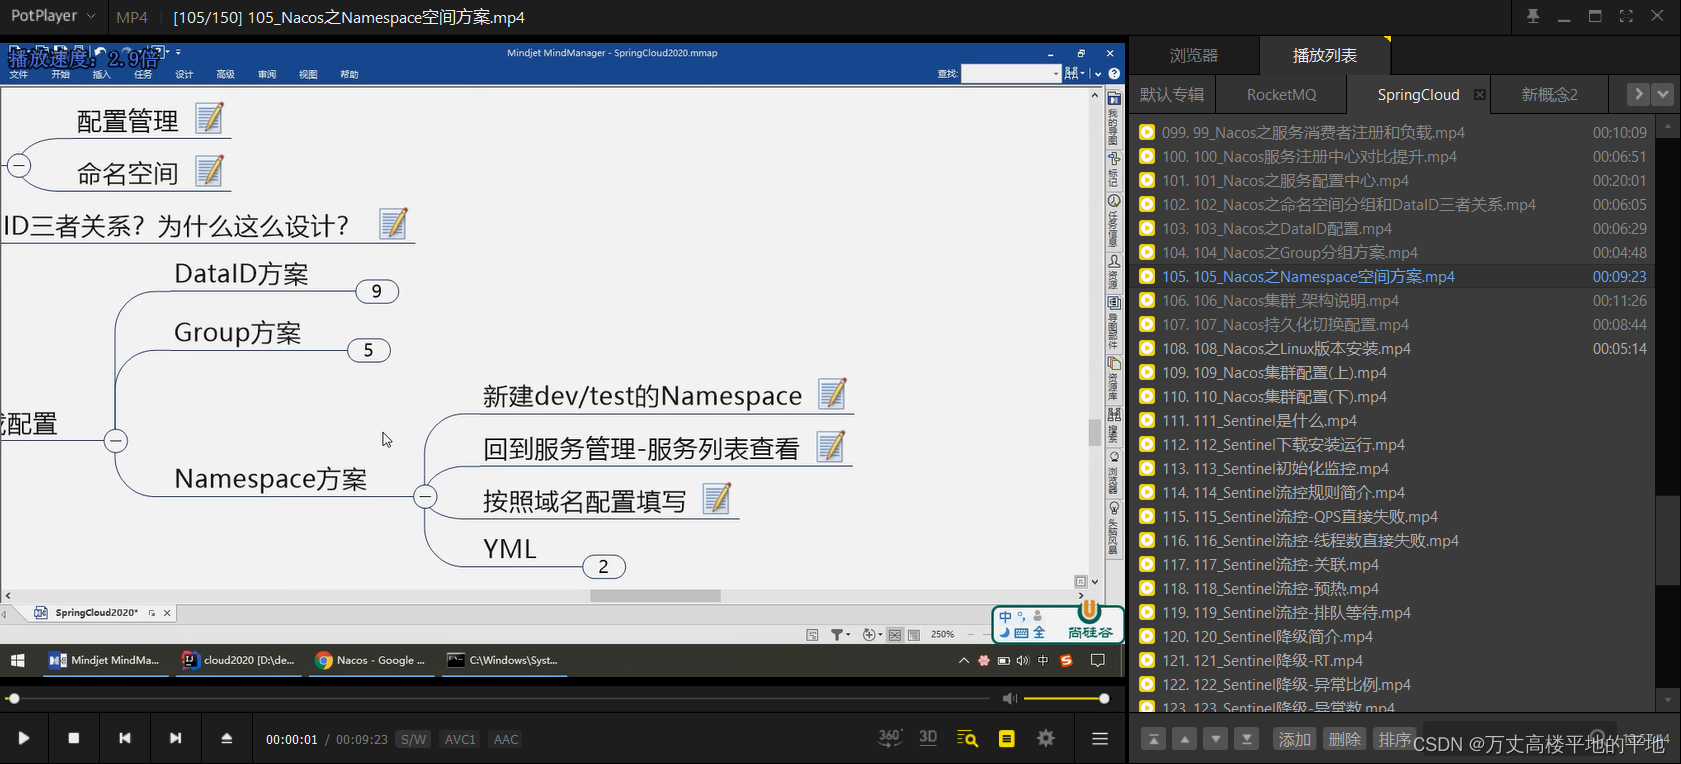Open MindManager 设计 menu
The height and width of the screenshot is (764, 1681).
click(184, 74)
